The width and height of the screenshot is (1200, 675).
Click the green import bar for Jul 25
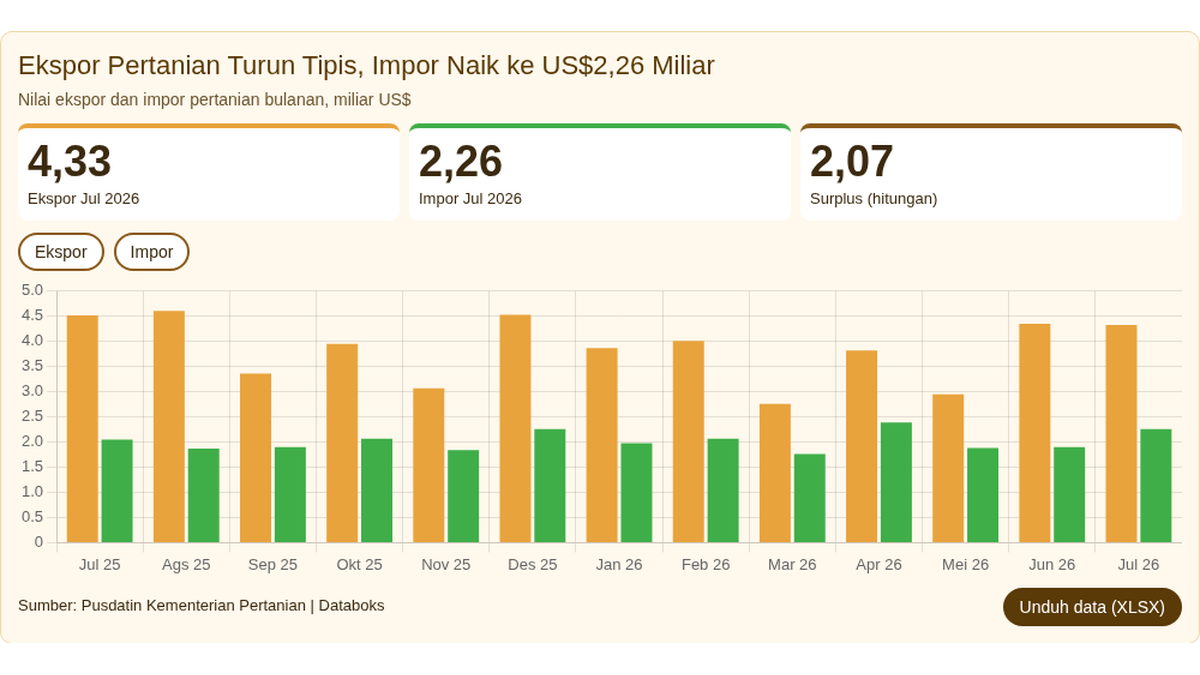117,491
